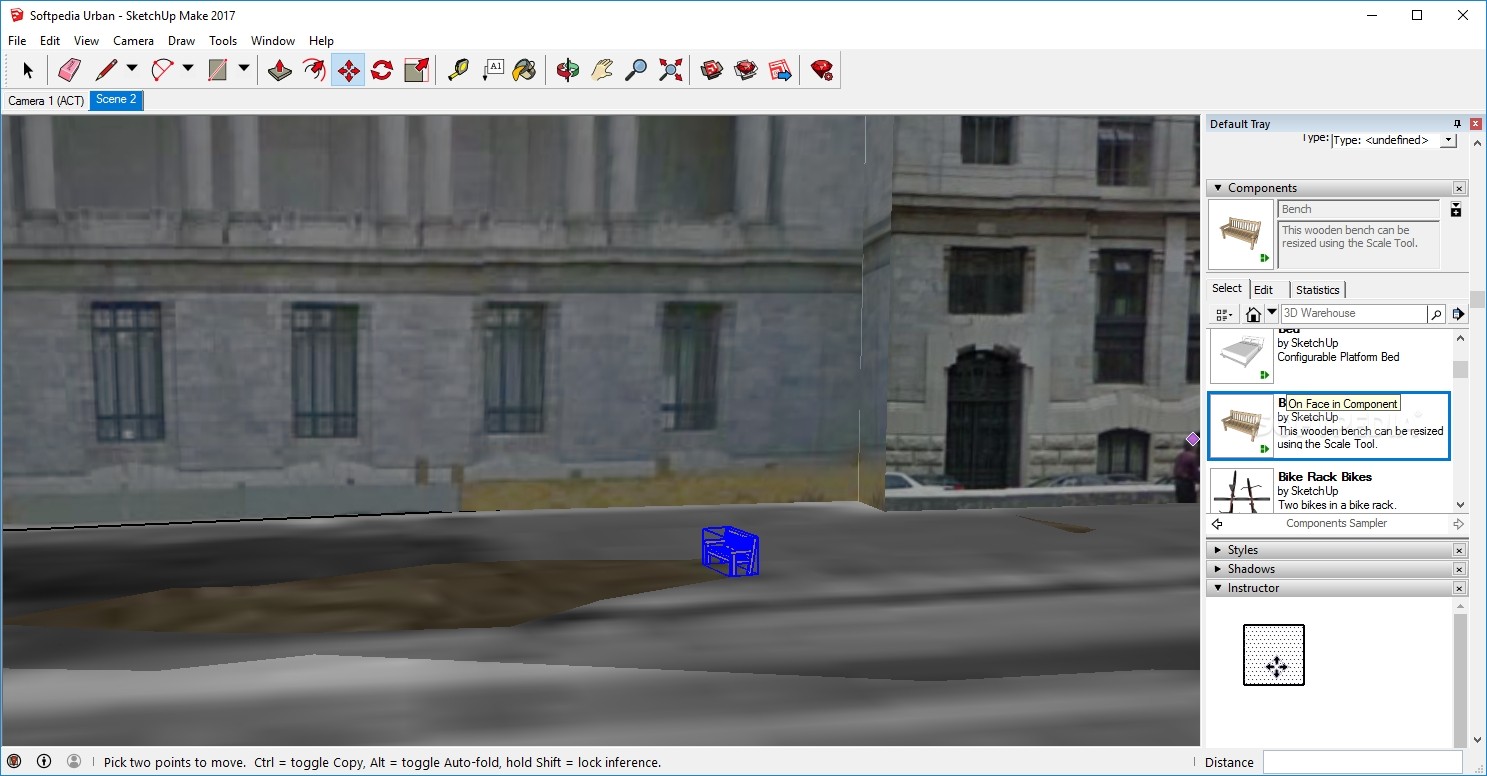Open the Tools menu
Image resolution: width=1487 pixels, height=776 pixels.
[x=223, y=41]
